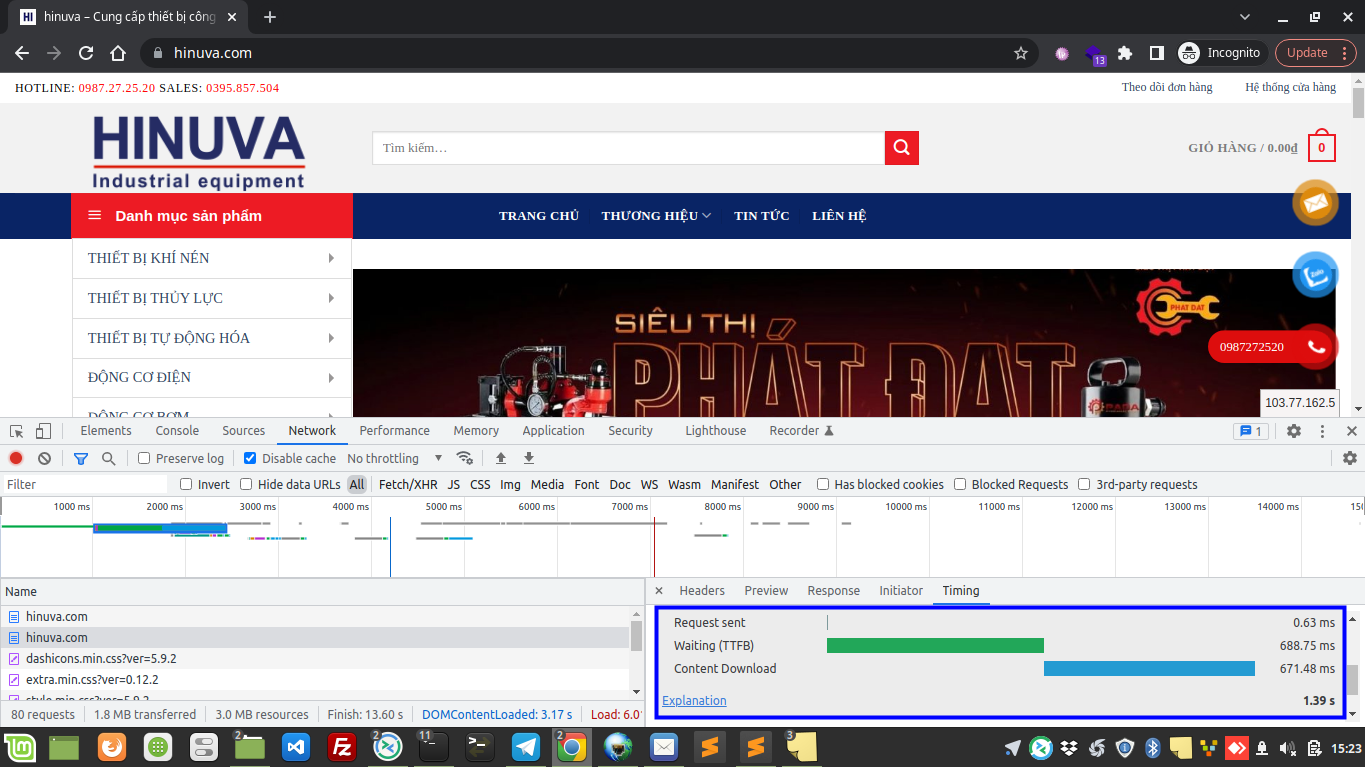
Task: Switch to the Sources tab
Action: (x=244, y=431)
